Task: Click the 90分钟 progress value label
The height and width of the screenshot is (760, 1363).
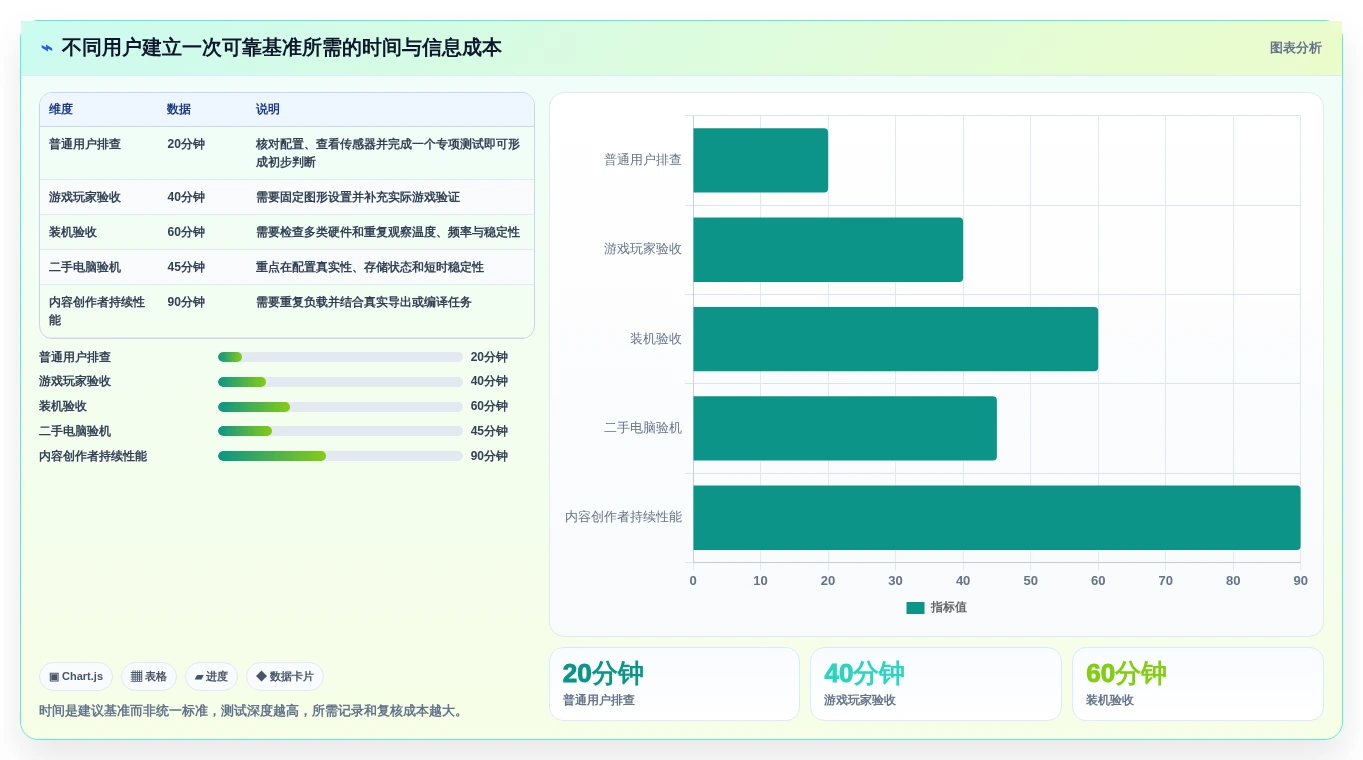Action: point(489,456)
